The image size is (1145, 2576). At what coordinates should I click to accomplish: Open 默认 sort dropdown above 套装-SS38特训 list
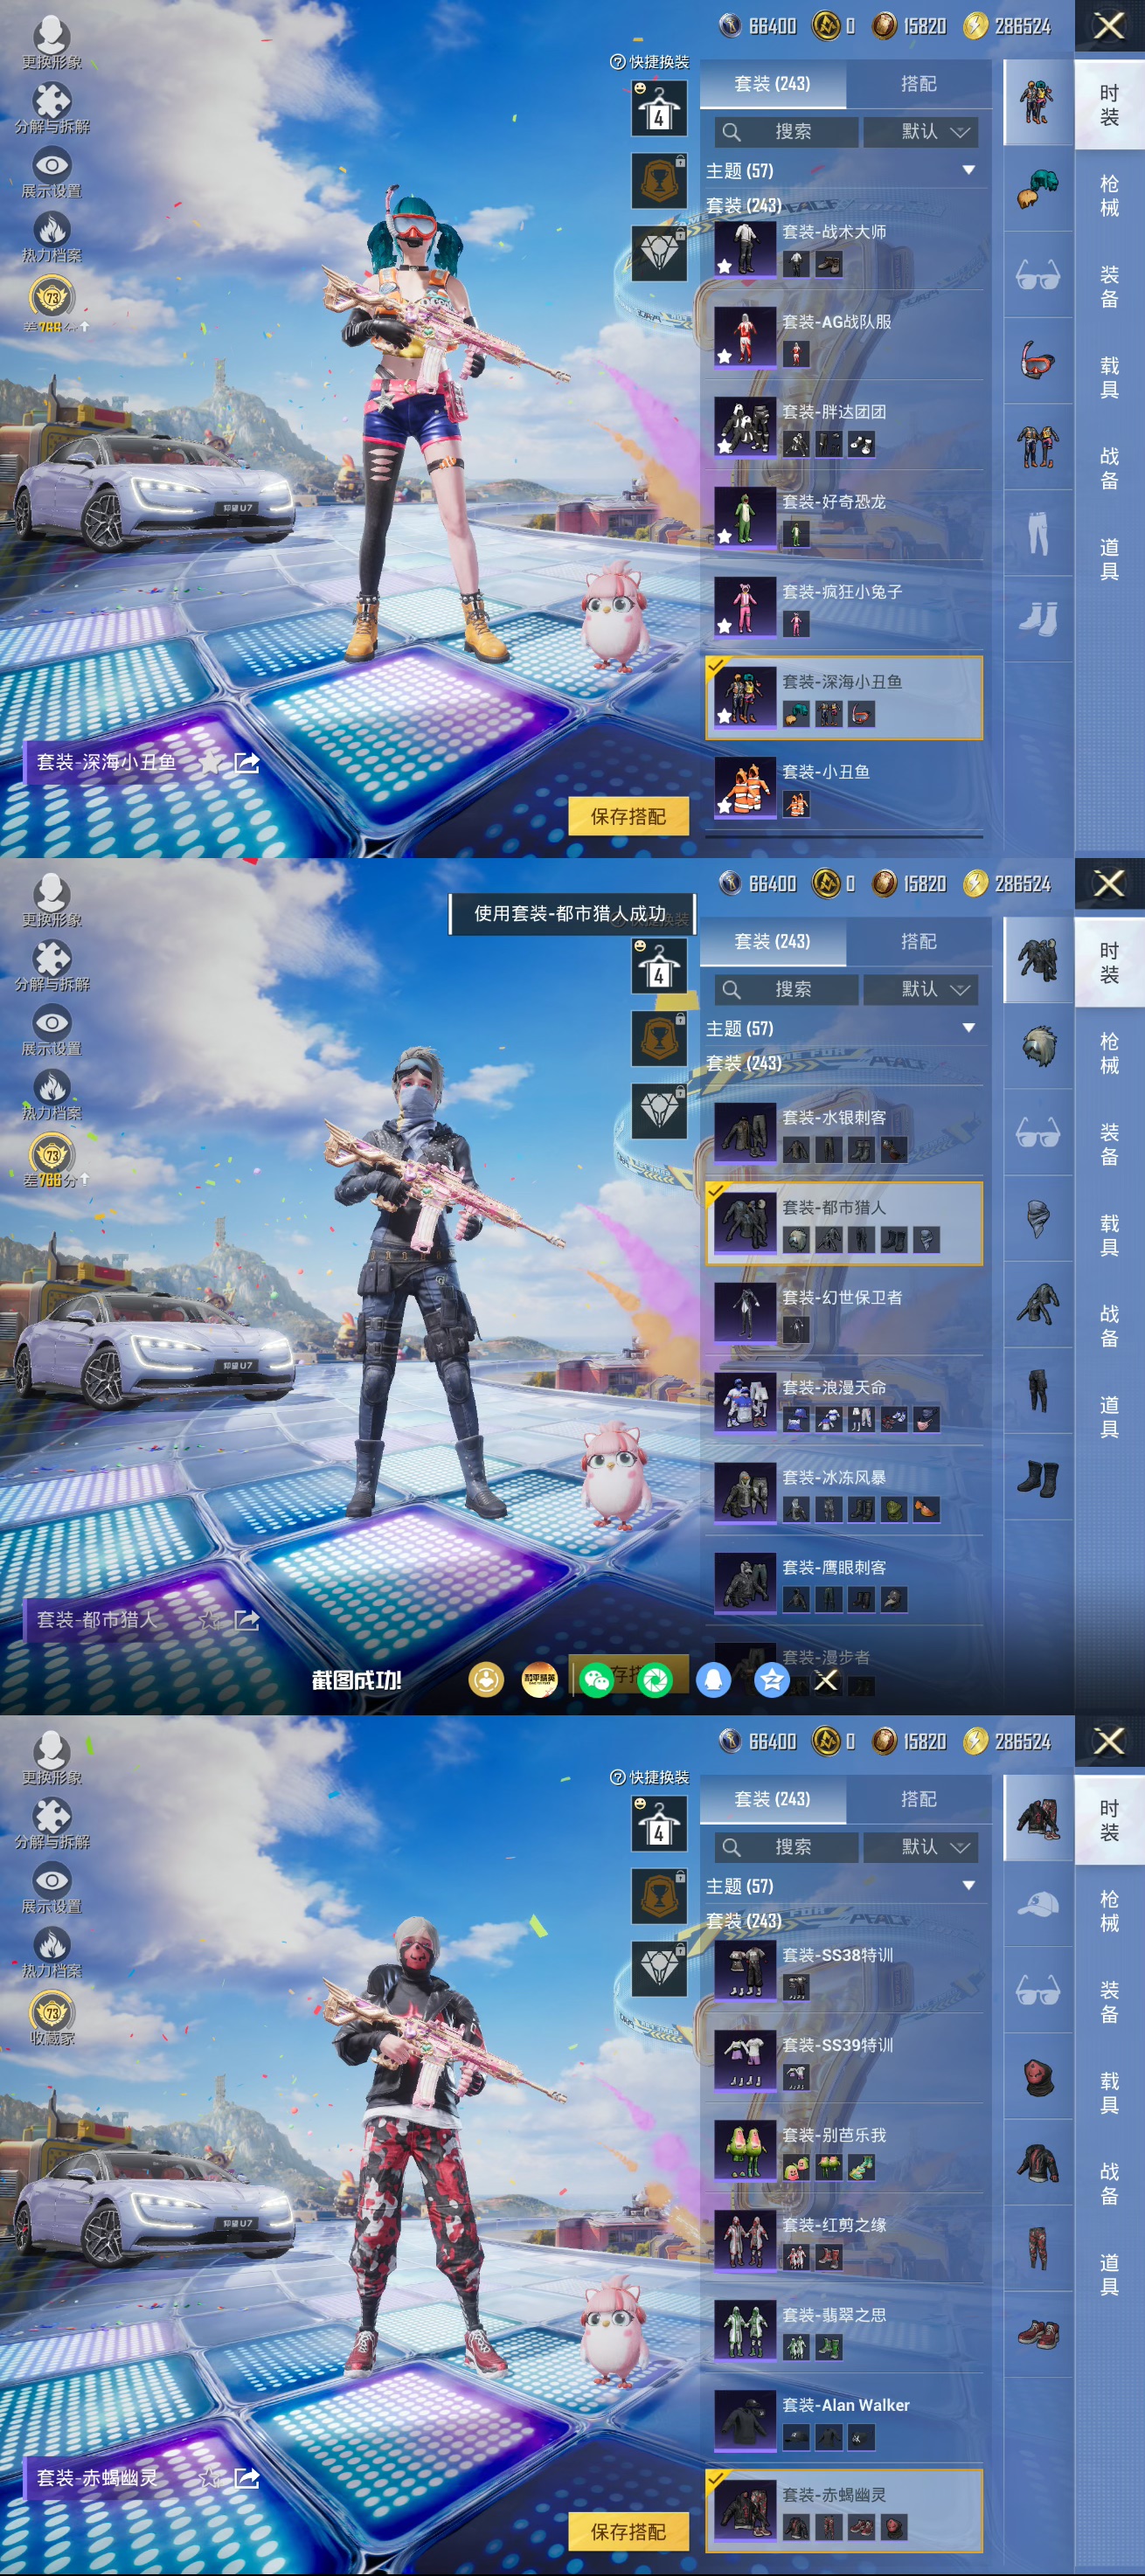pos(921,1847)
